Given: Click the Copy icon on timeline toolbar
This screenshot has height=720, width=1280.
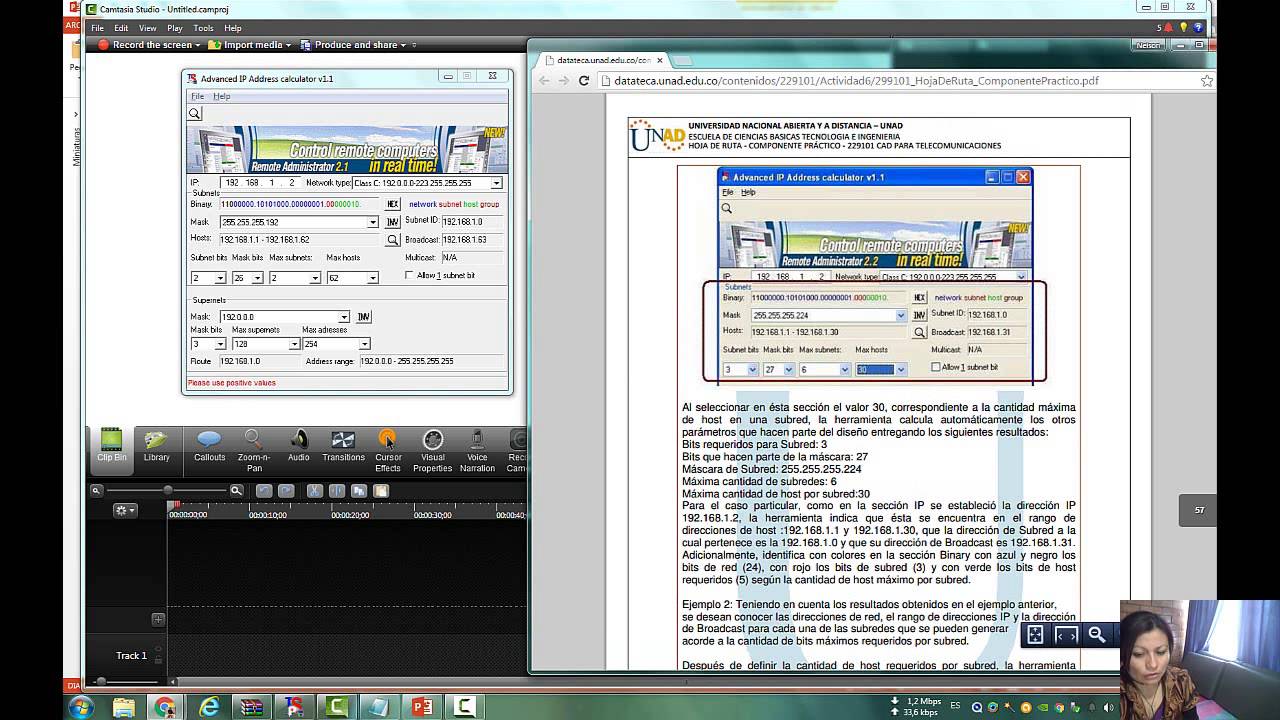Looking at the screenshot, I should pos(358,490).
